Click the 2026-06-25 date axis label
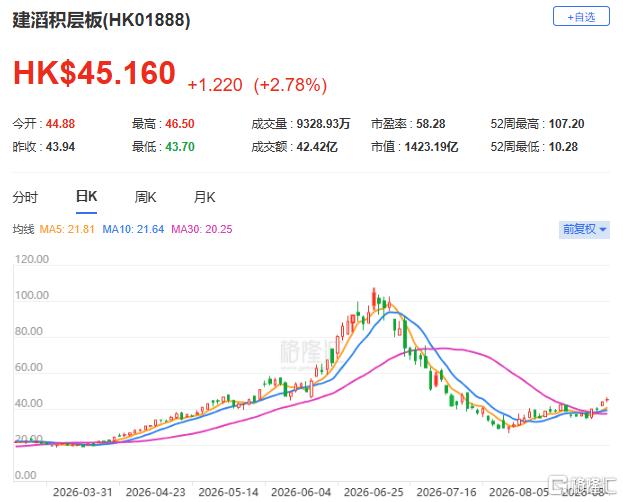The image size is (623, 502). (x=373, y=492)
